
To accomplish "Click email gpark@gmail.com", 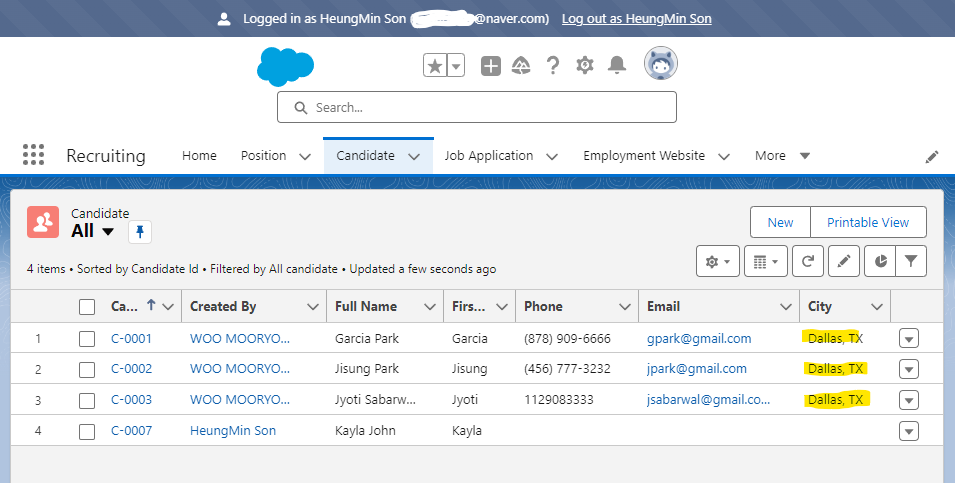I will (699, 339).
